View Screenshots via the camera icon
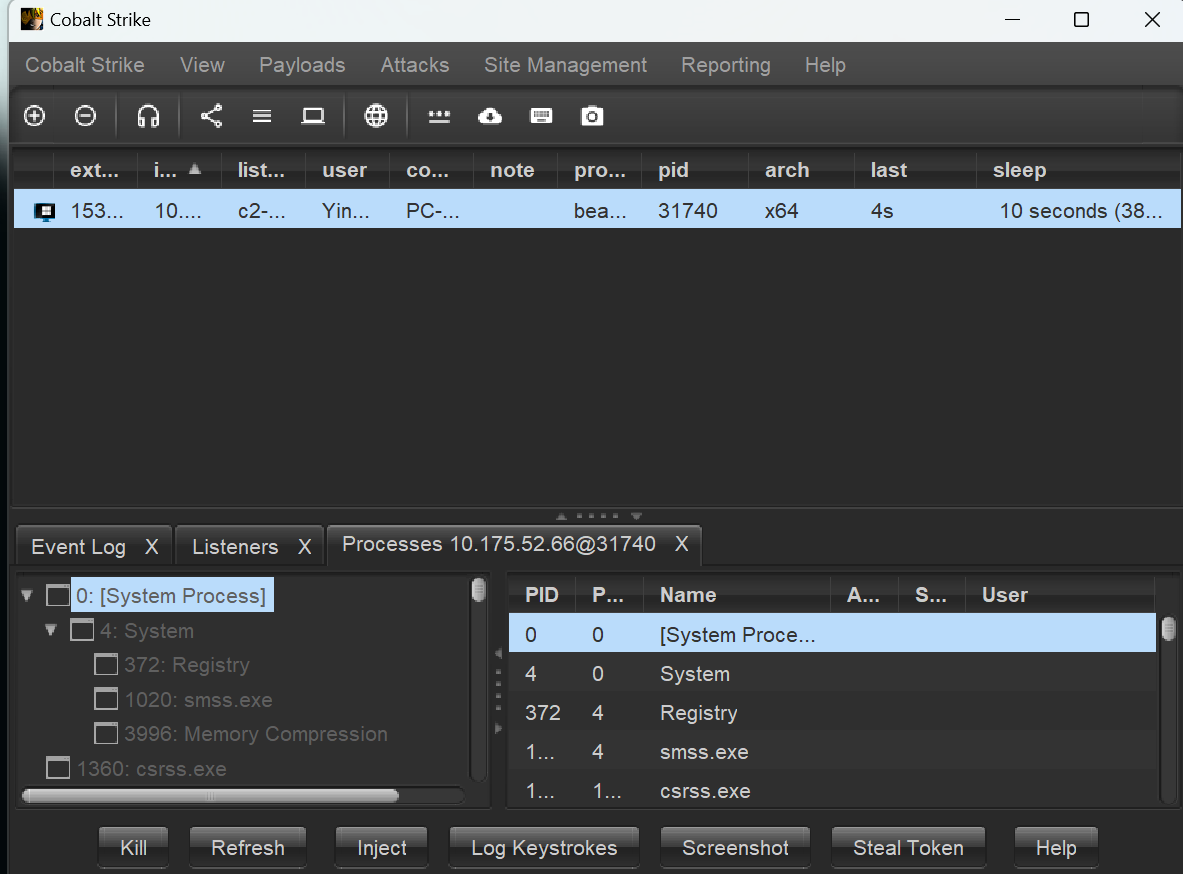This screenshot has height=874, width=1183. 592,116
